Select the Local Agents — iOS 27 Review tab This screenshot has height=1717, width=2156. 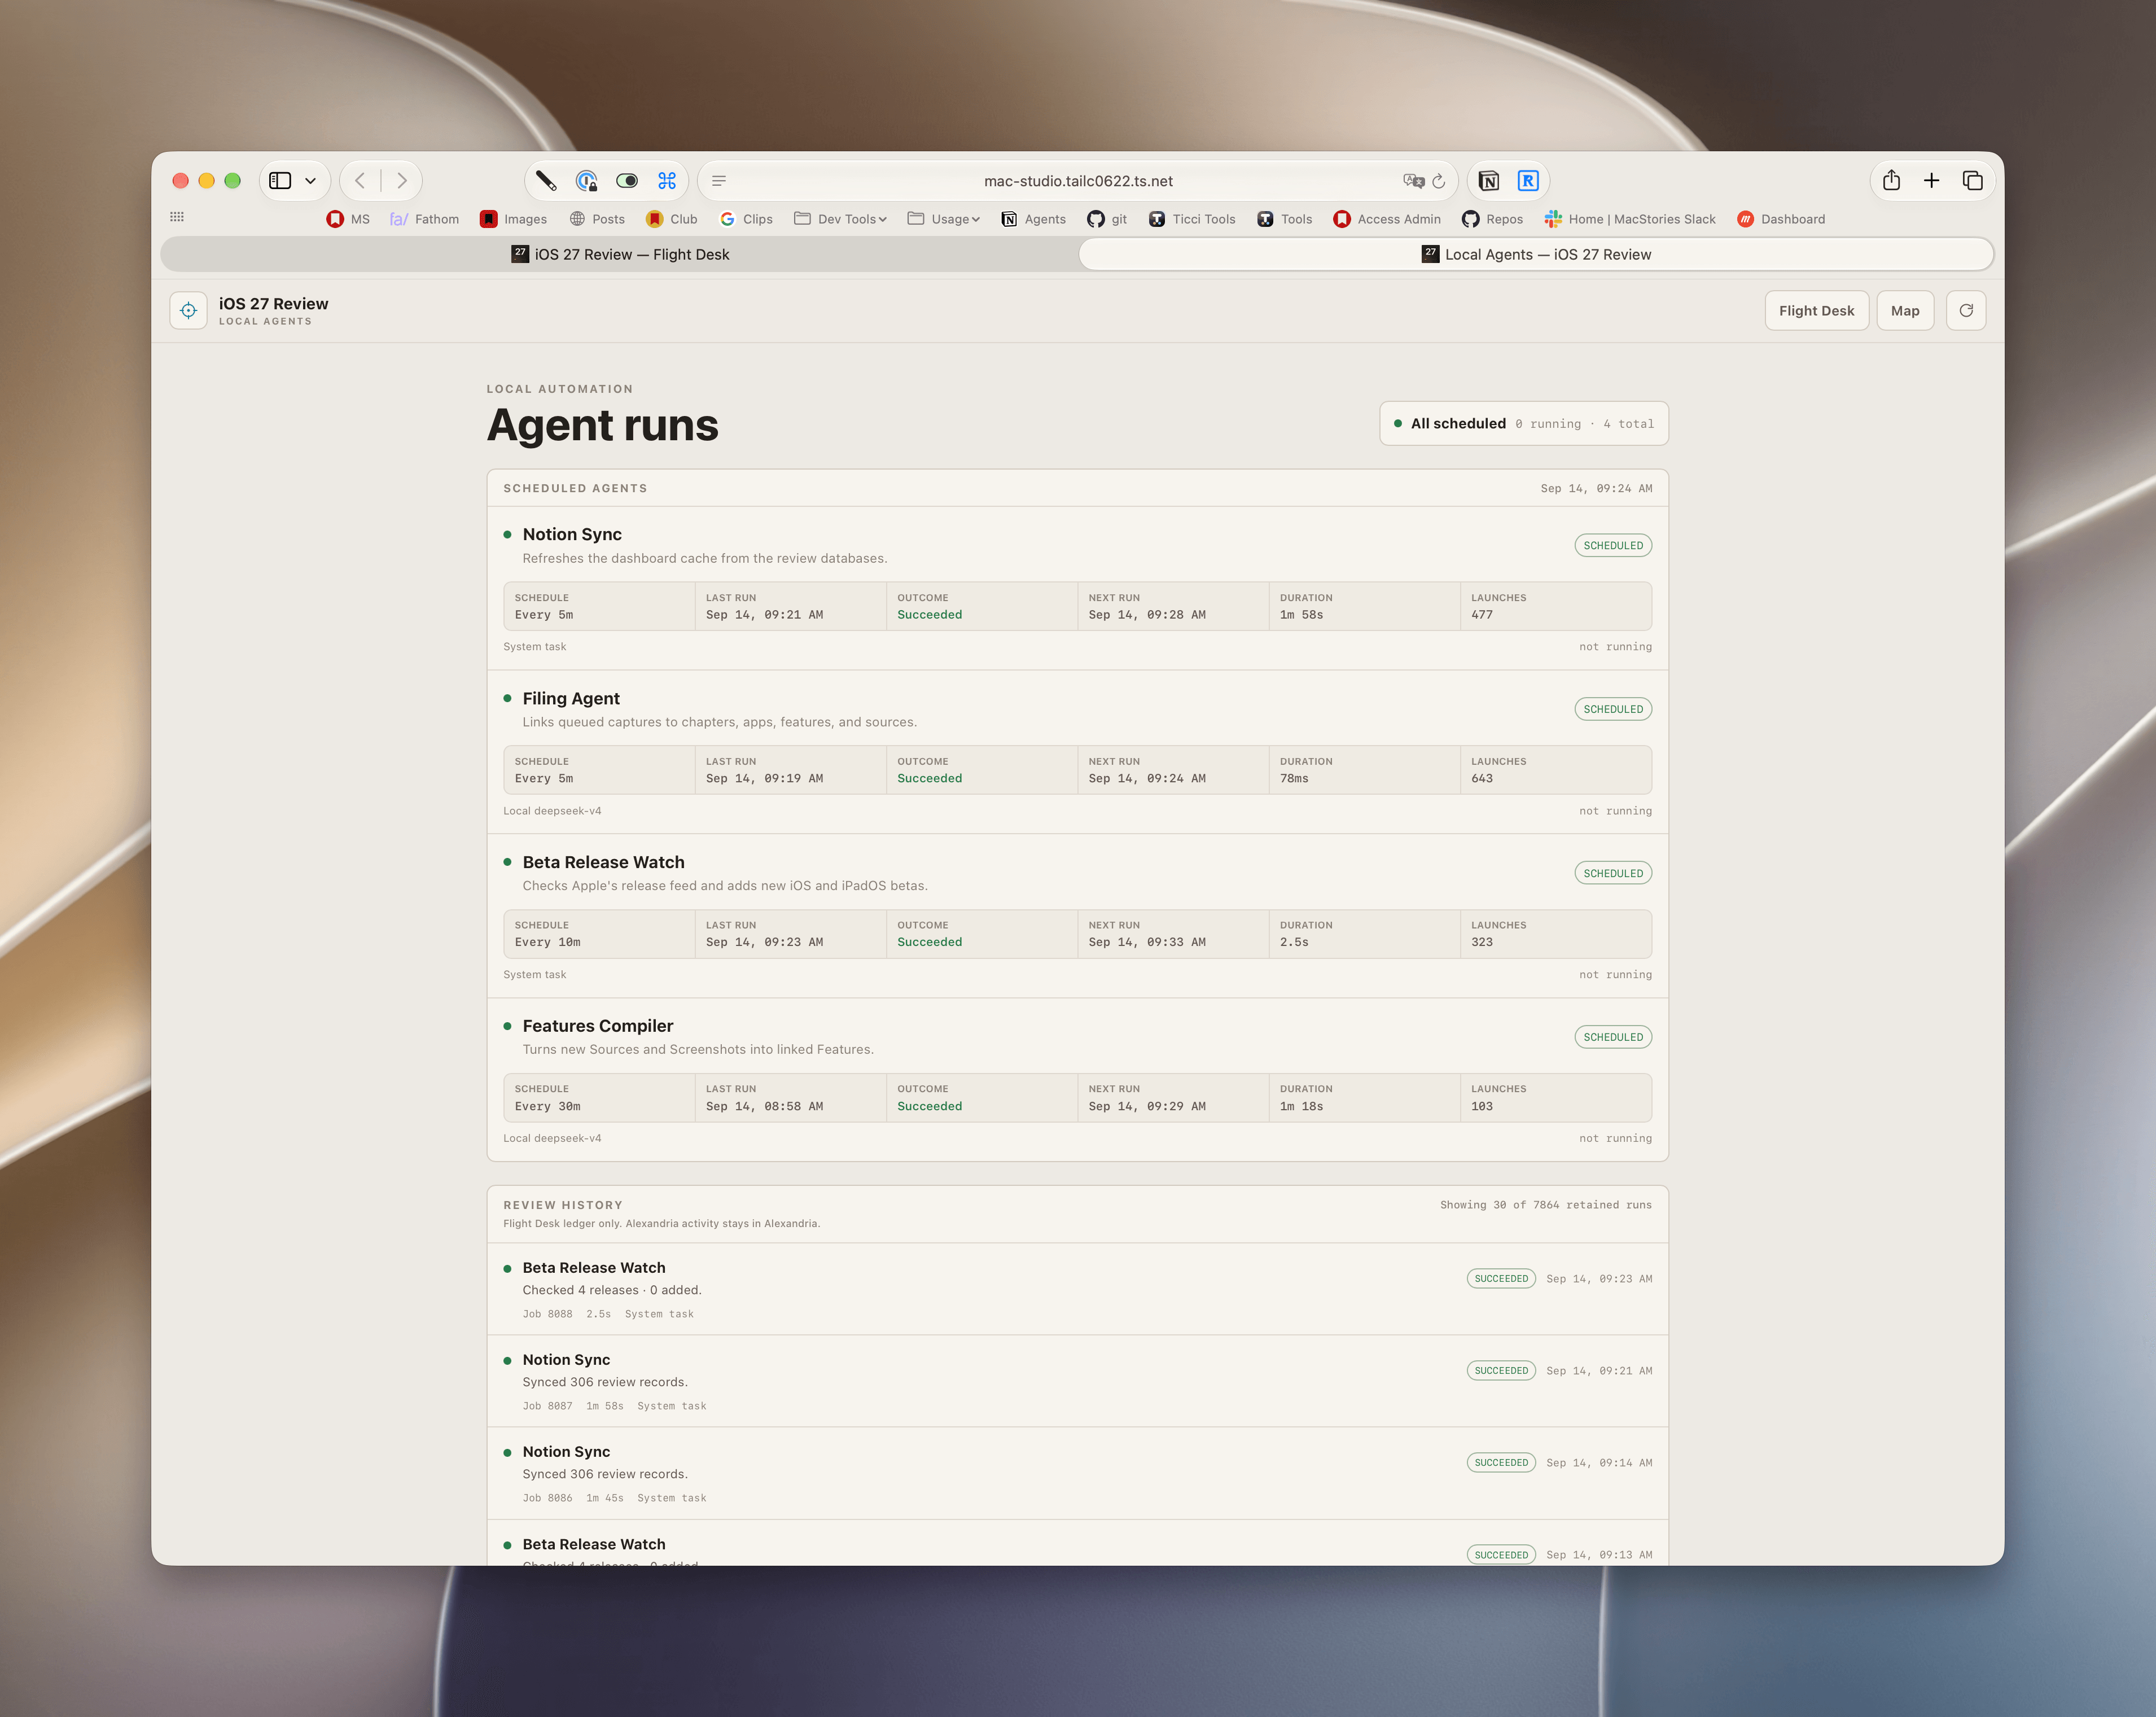[x=1536, y=254]
